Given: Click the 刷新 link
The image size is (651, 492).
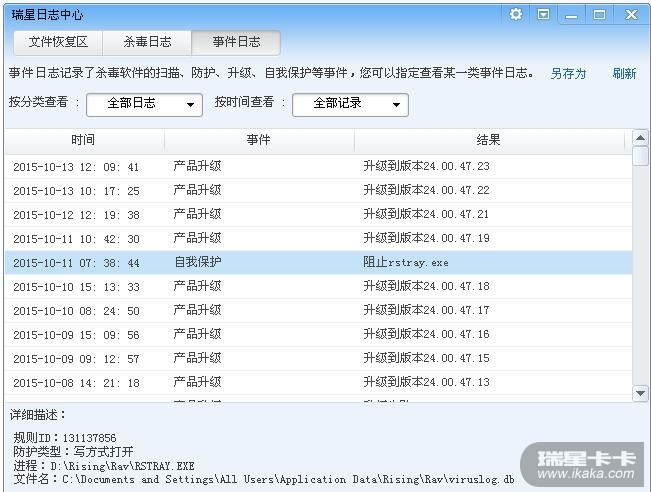Looking at the screenshot, I should pos(624,74).
